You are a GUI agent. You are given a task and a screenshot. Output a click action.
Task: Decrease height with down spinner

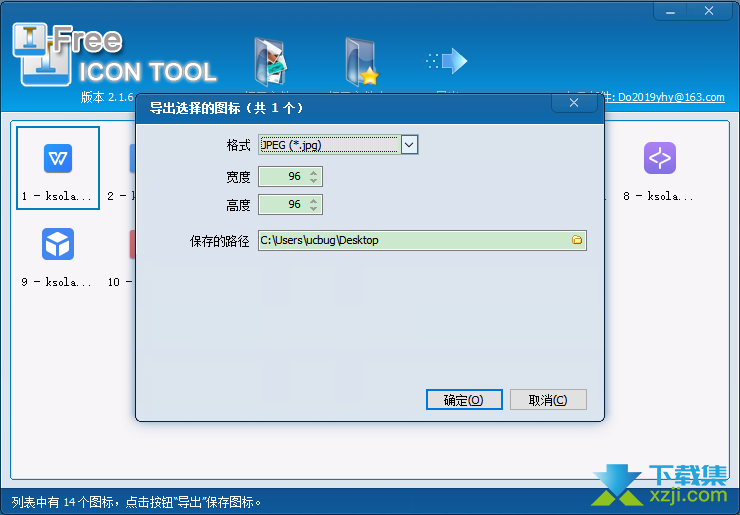pos(314,209)
